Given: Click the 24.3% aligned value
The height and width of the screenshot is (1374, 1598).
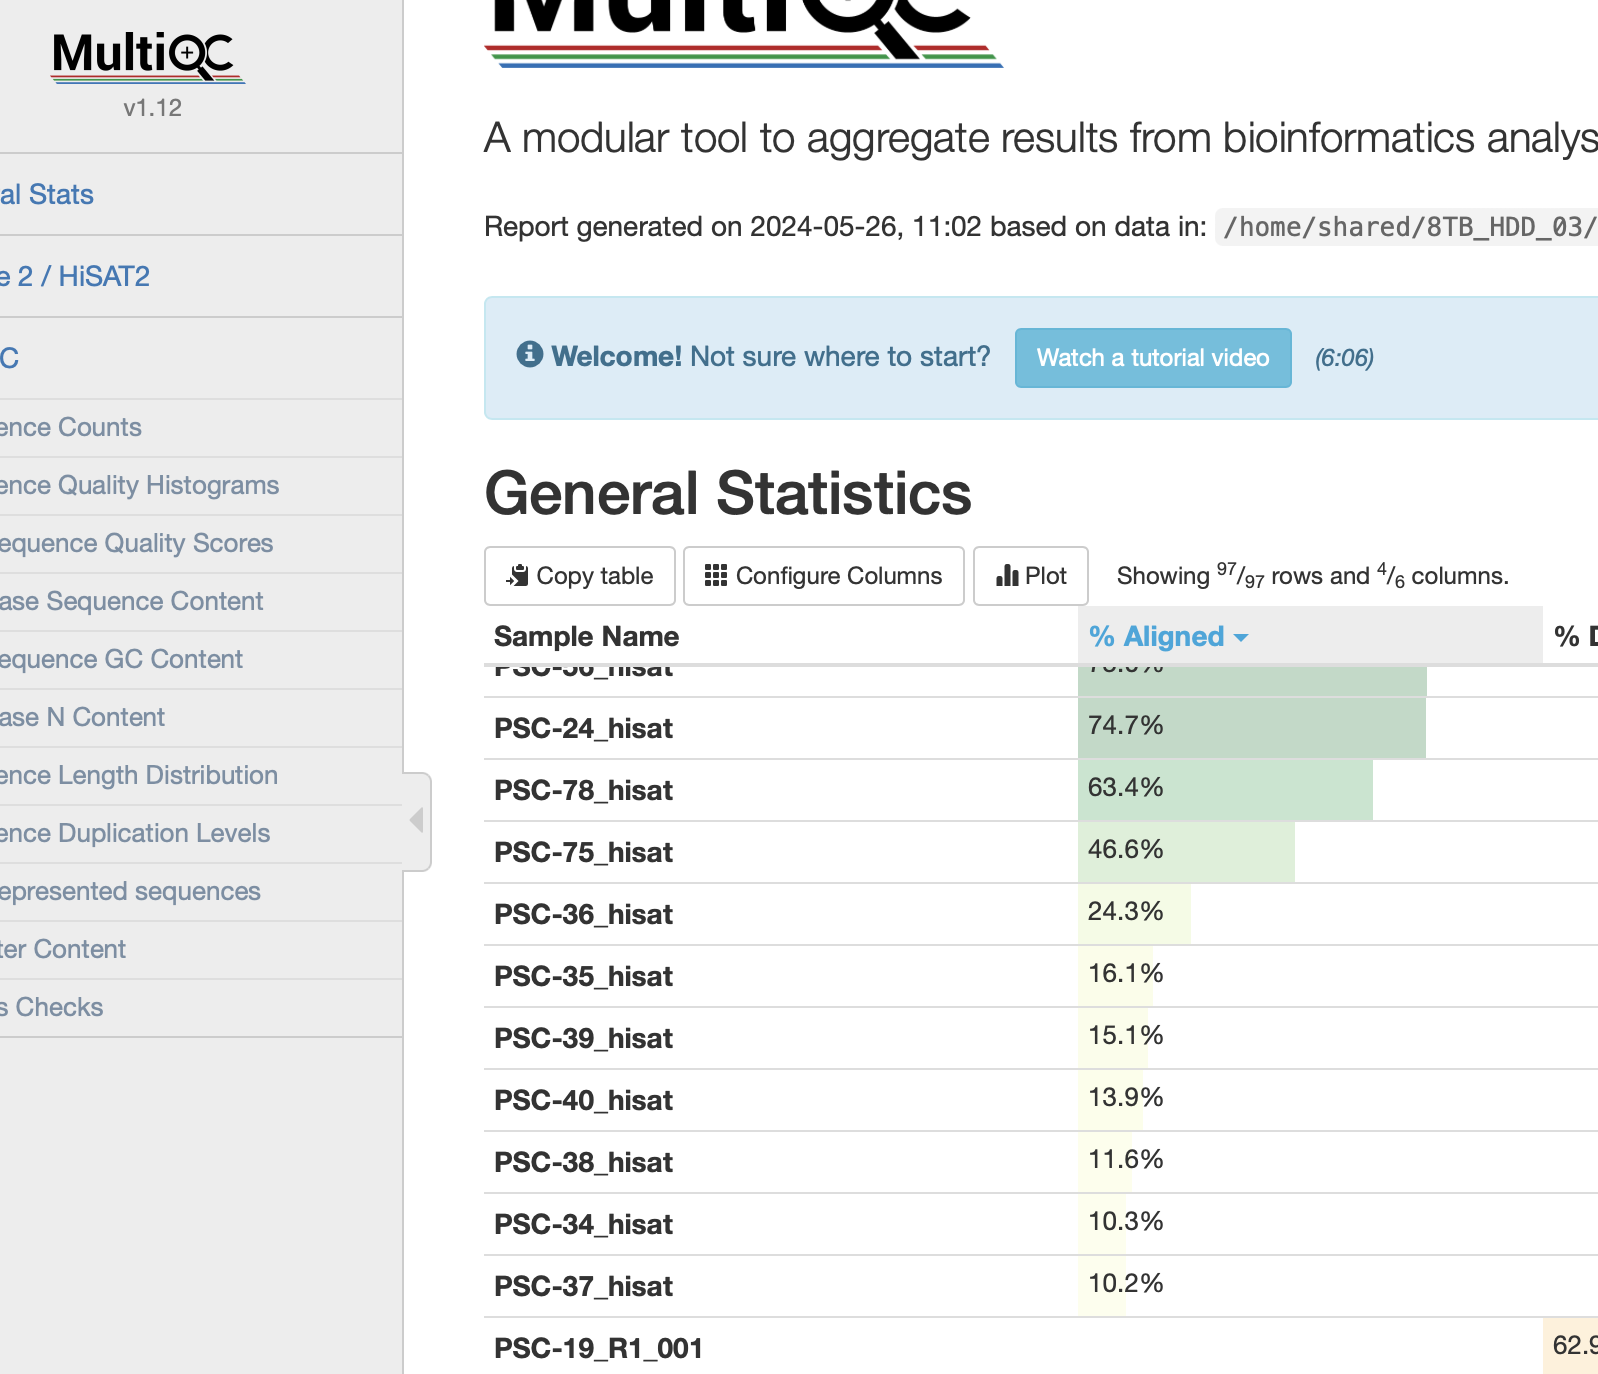Looking at the screenshot, I should (x=1125, y=911).
